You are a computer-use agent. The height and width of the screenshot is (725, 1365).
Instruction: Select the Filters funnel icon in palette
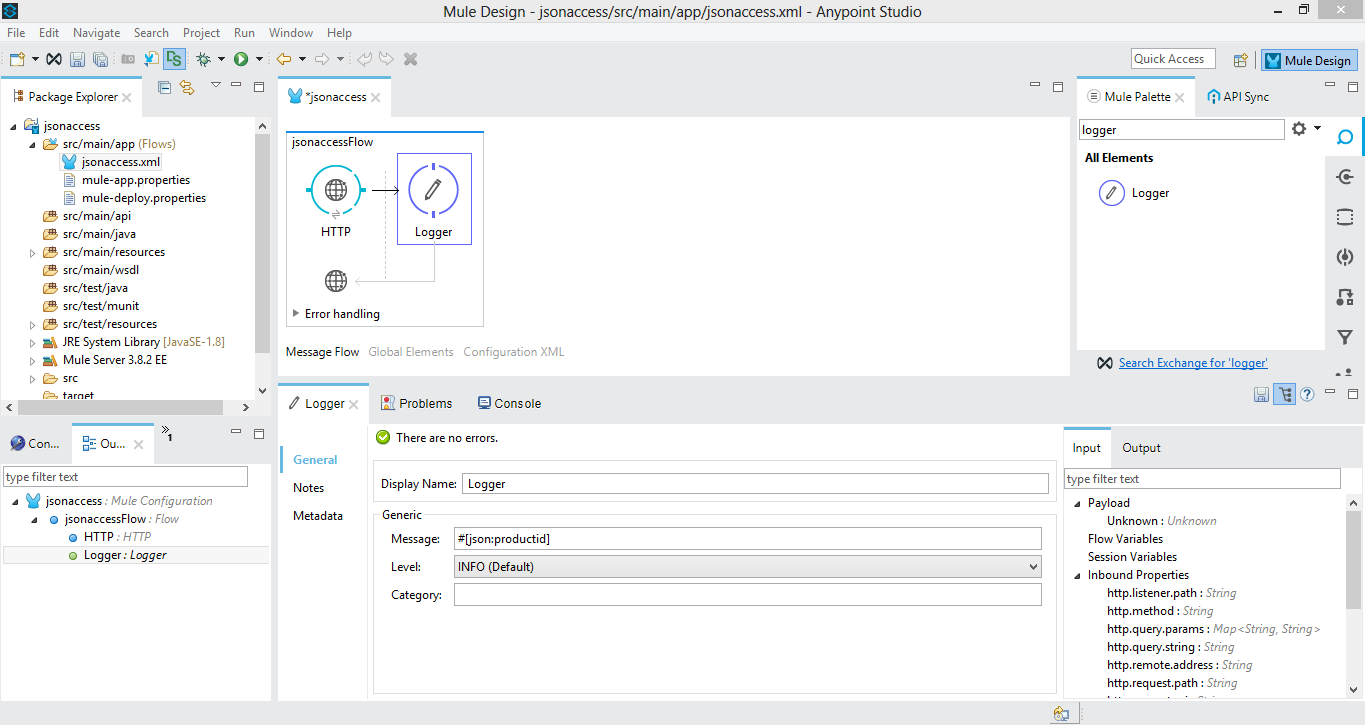[x=1345, y=337]
